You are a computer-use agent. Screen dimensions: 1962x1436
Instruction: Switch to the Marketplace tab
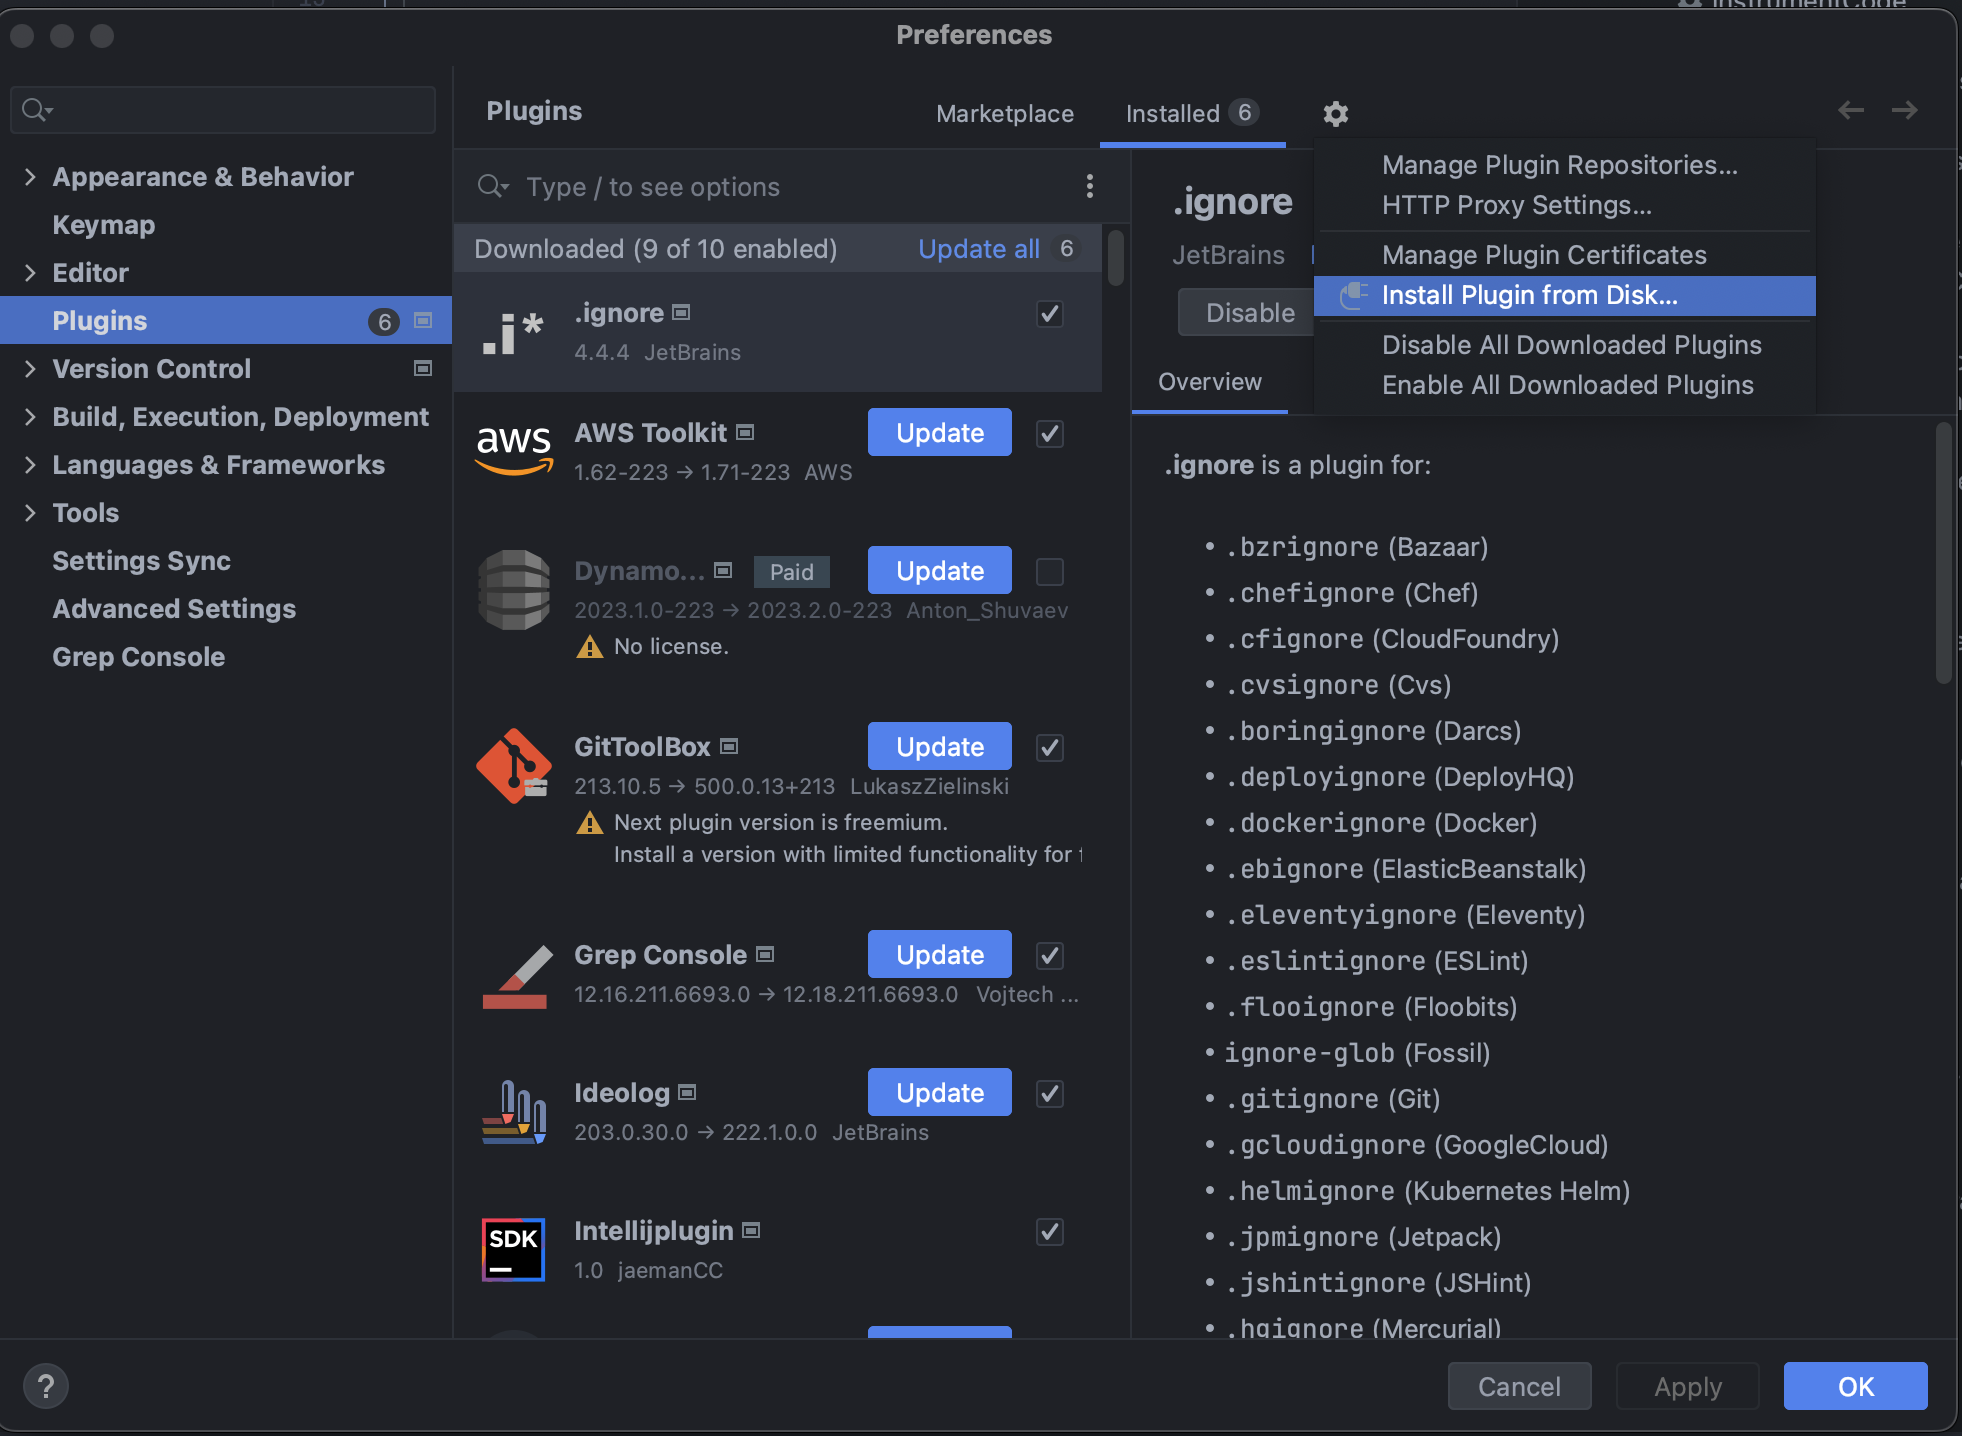[1004, 114]
